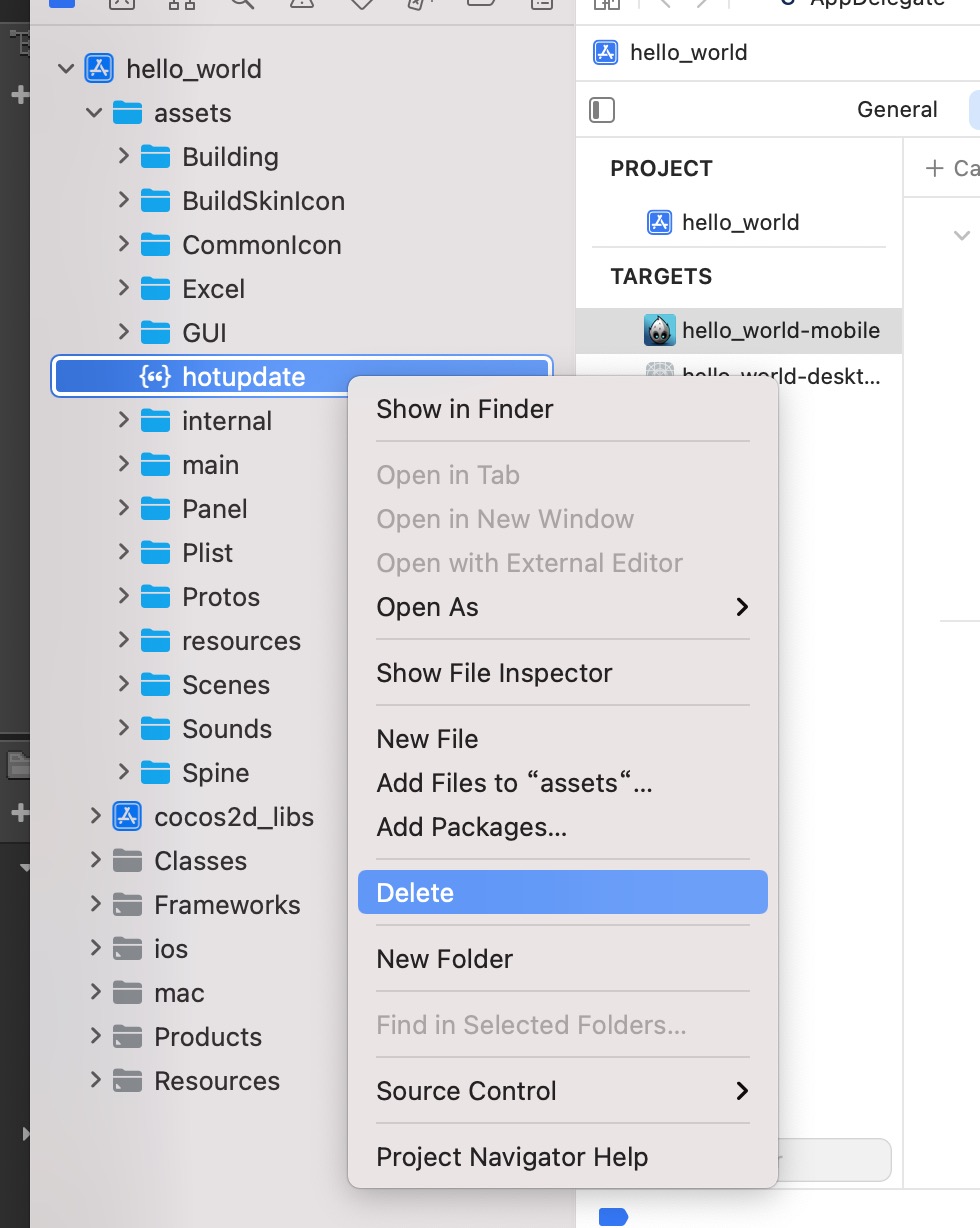This screenshot has width=980, height=1228.
Task: Collapse the assets folder
Action: (x=95, y=113)
